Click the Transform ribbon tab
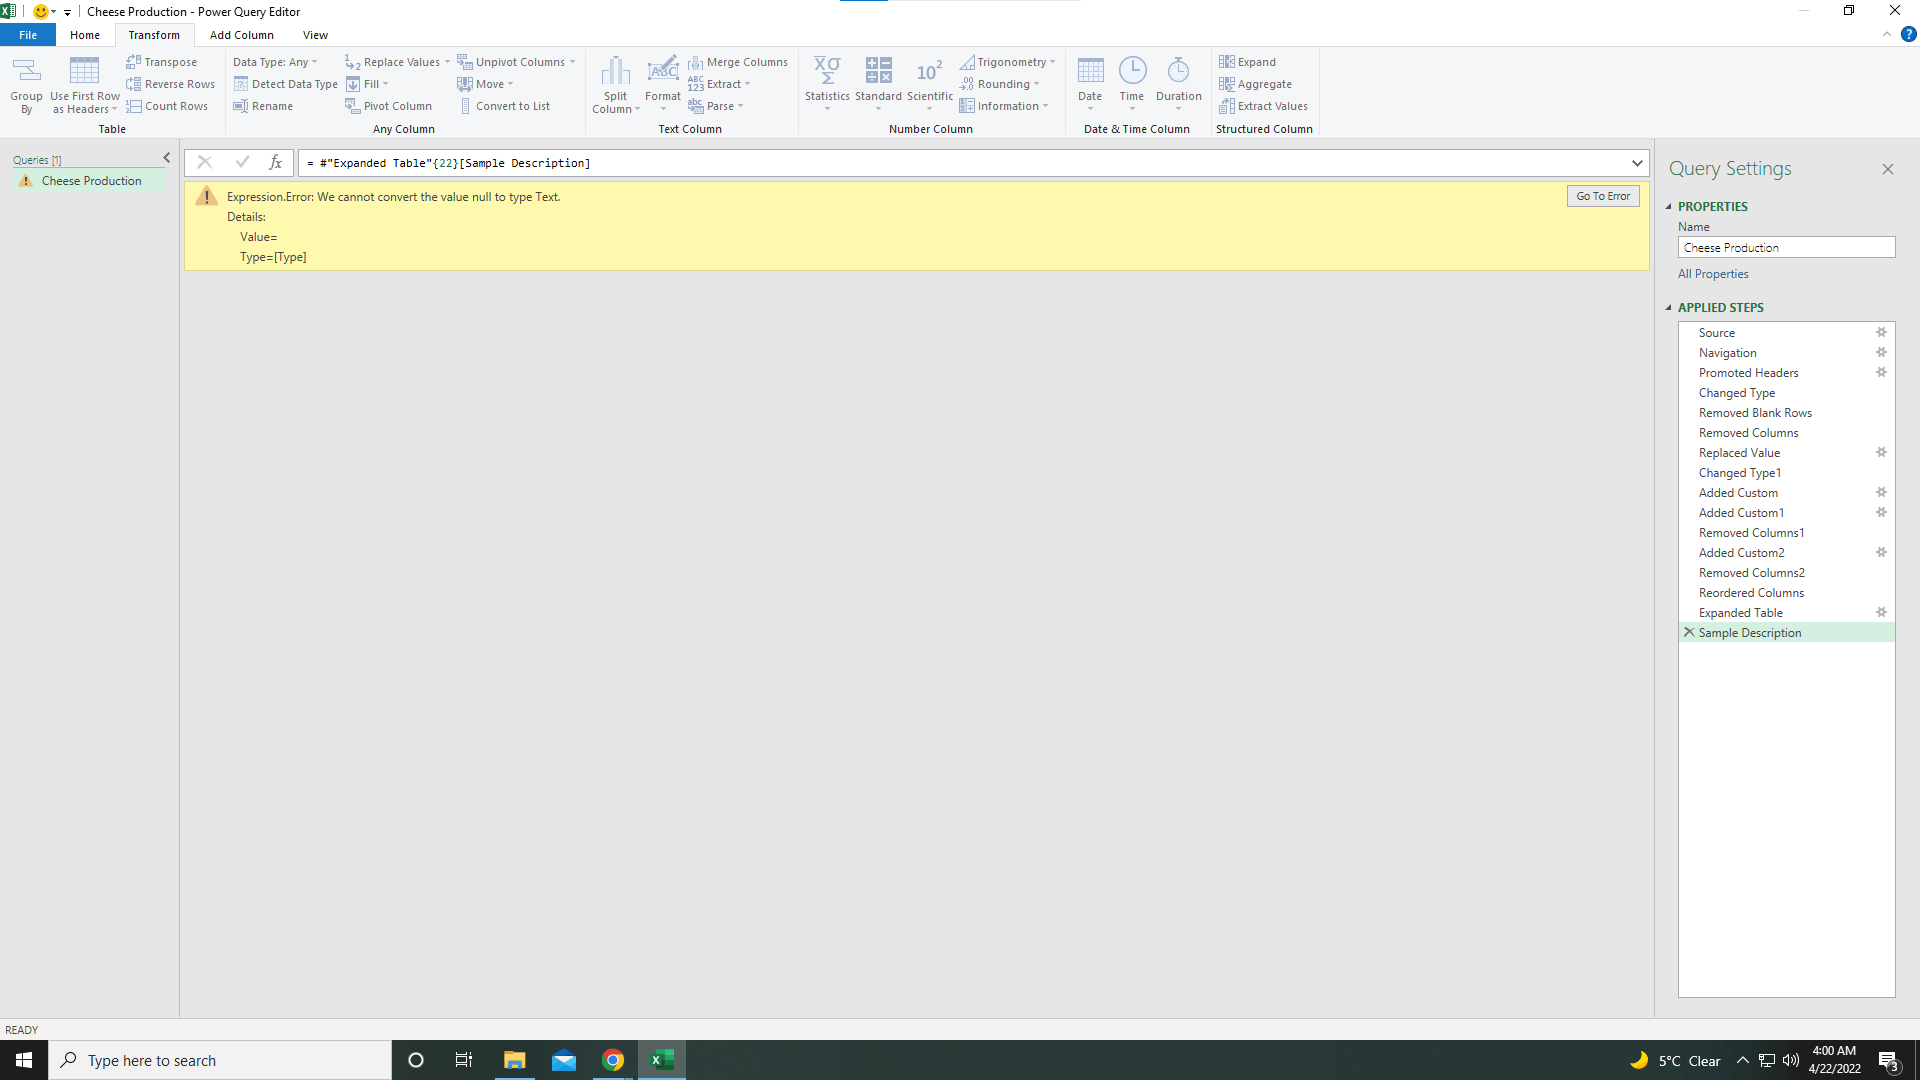Screen dimensions: 1920x1080 [153, 34]
